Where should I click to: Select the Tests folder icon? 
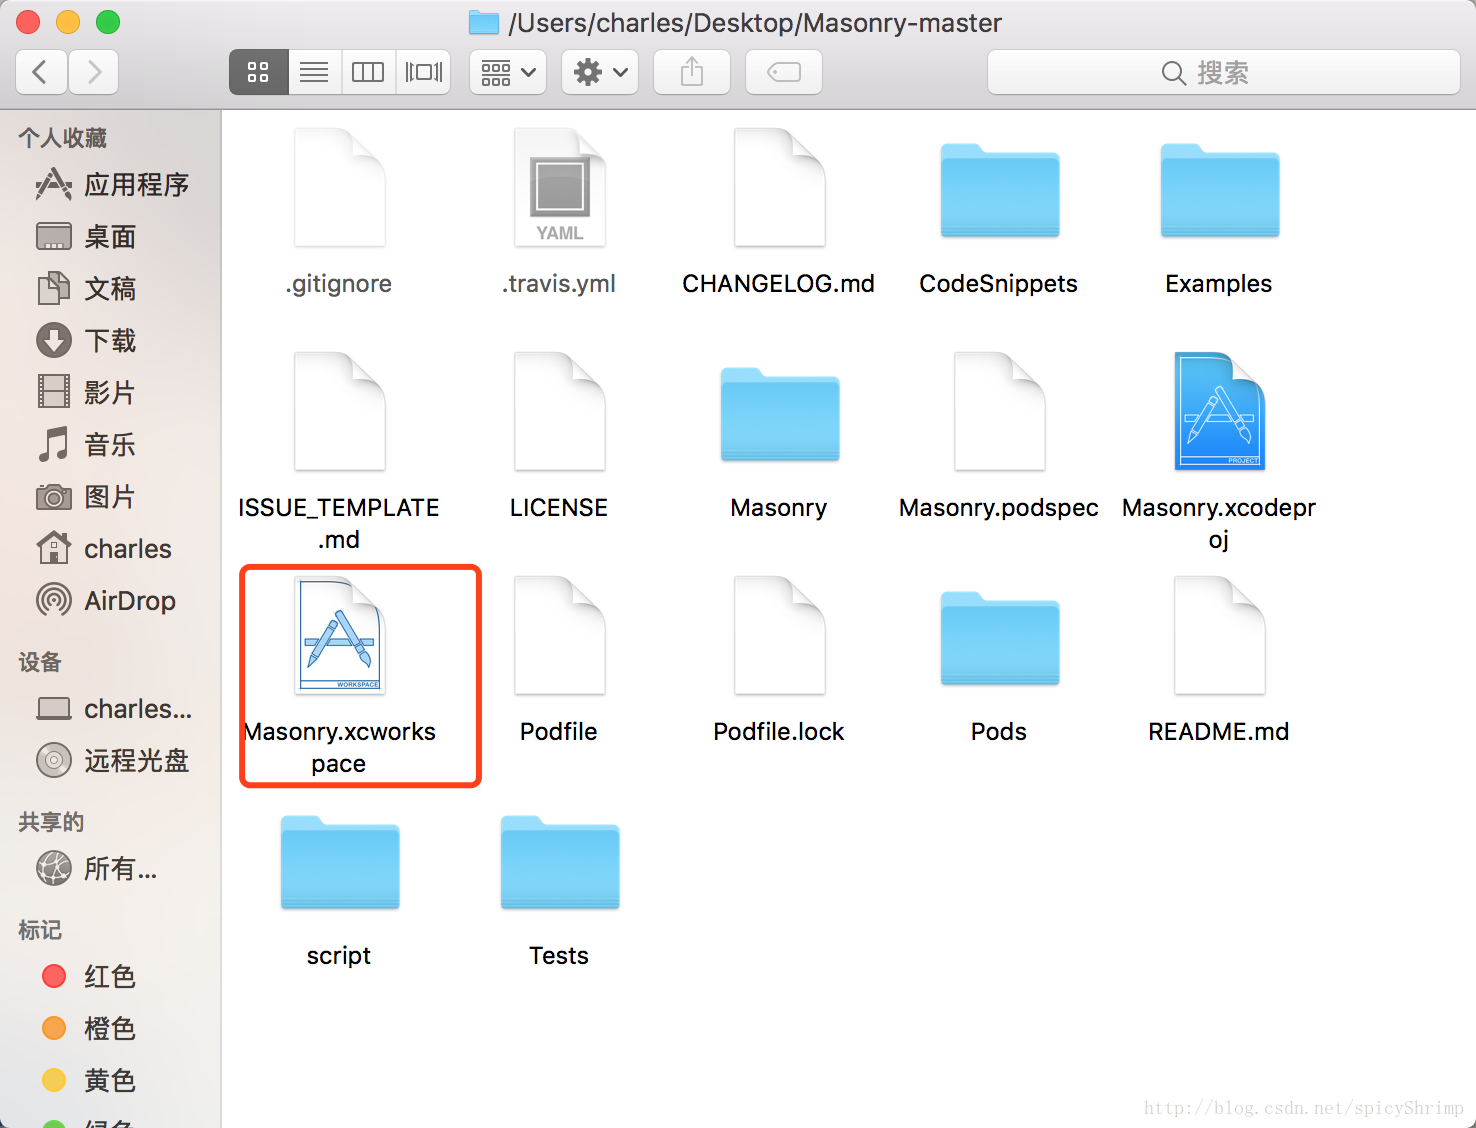coord(560,862)
